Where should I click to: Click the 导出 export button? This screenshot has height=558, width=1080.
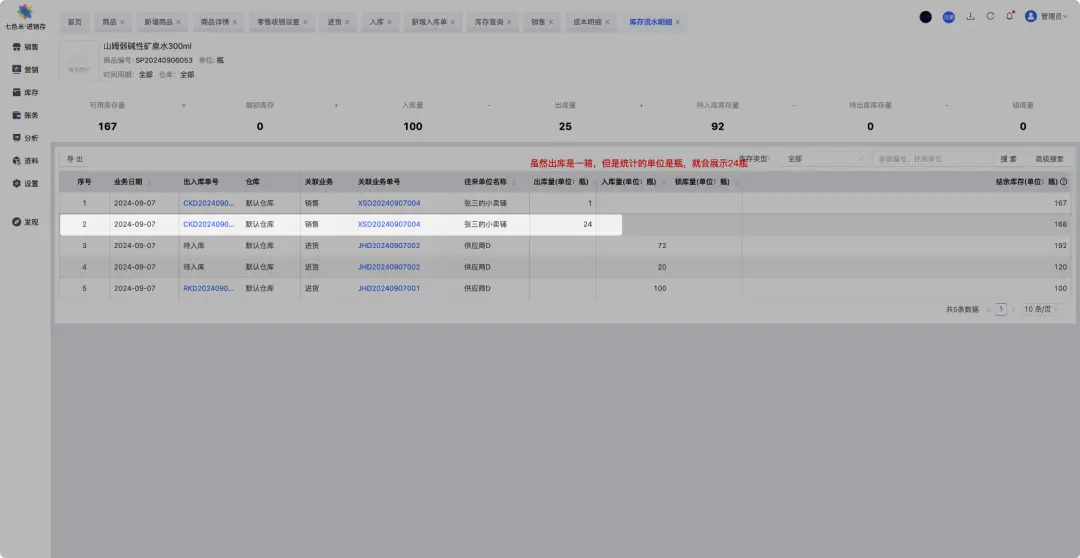click(75, 159)
